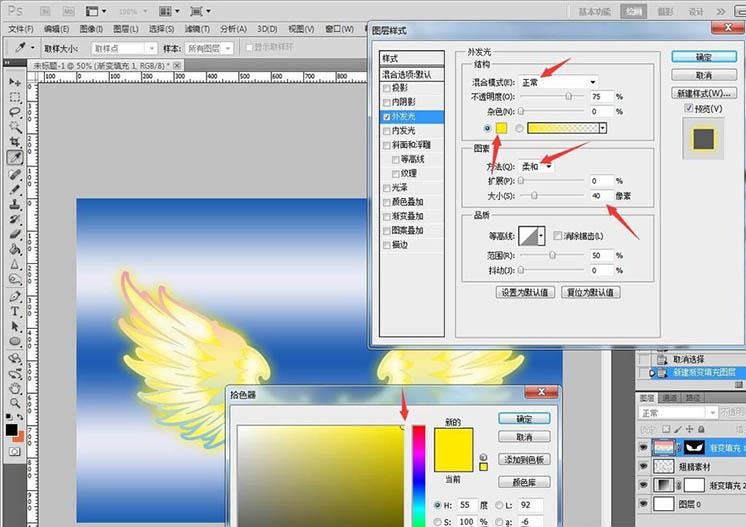Select the Clone Stamp tool
The image size is (746, 527).
click(15, 205)
